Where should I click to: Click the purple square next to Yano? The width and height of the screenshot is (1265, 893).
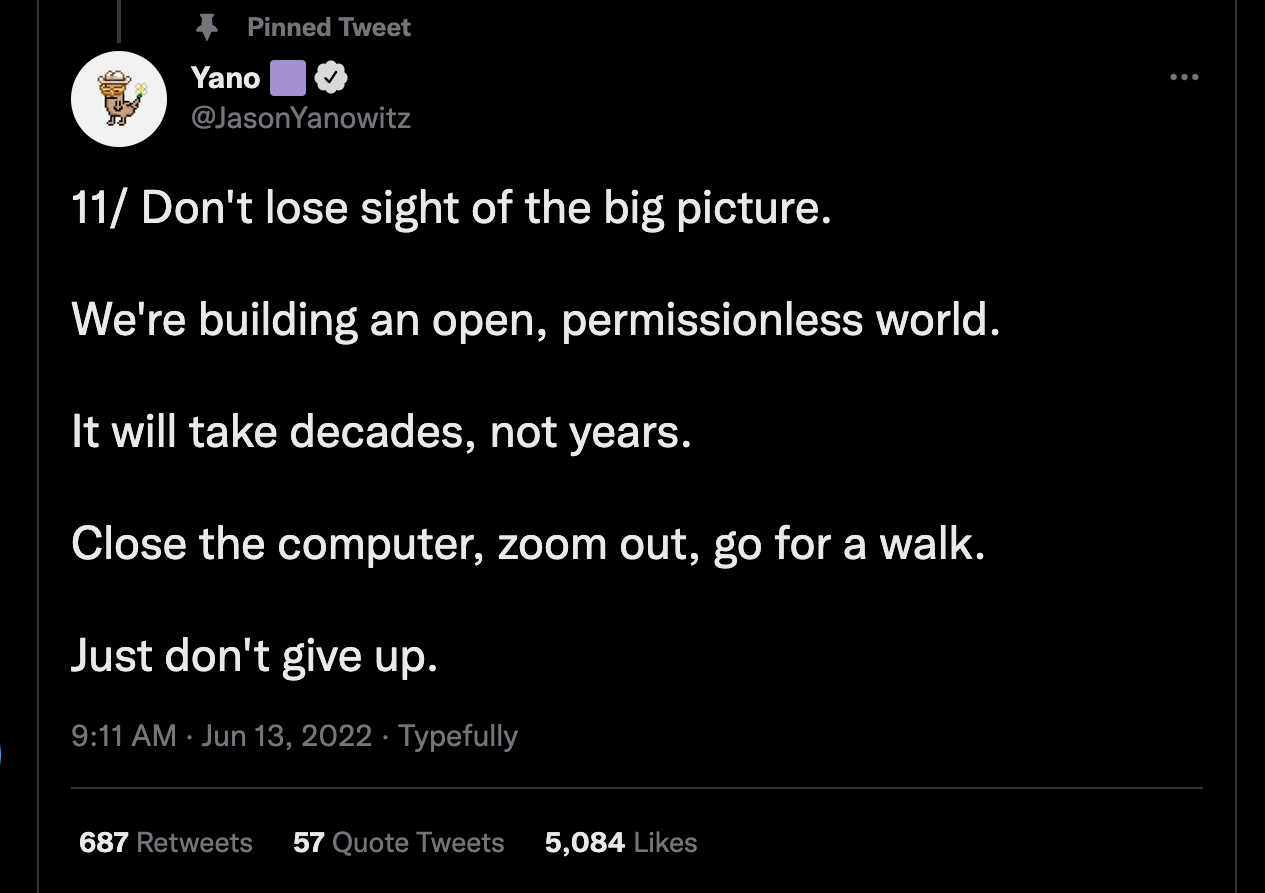288,77
